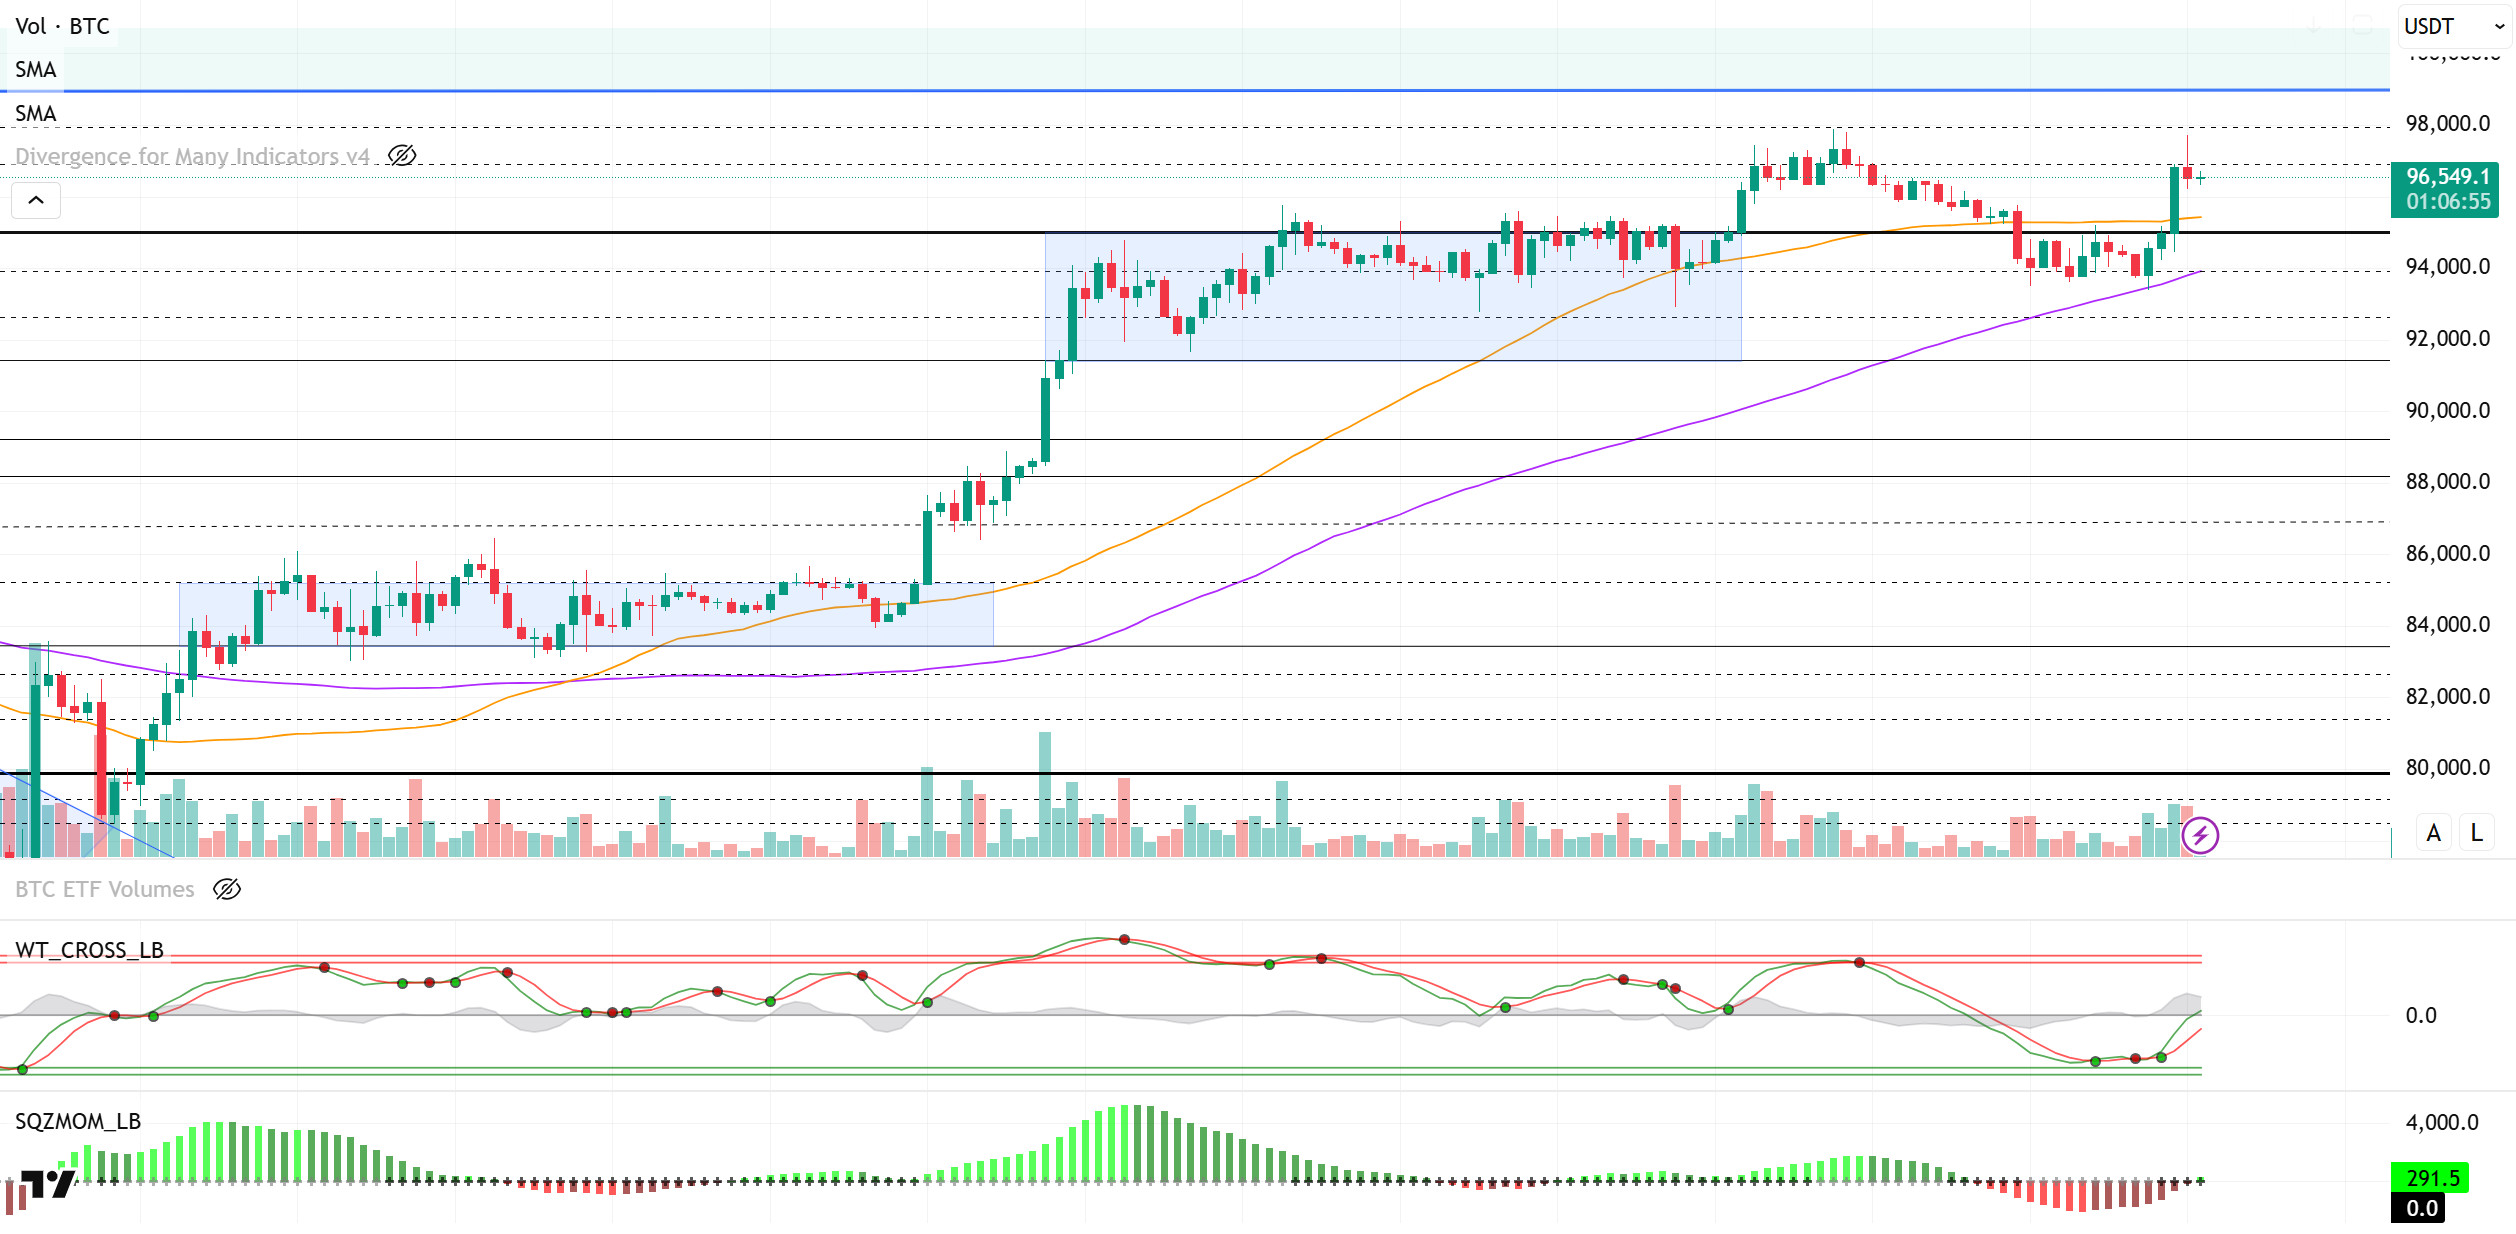
Task: Click the 88,000.0 price axis label
Action: 2448,482
